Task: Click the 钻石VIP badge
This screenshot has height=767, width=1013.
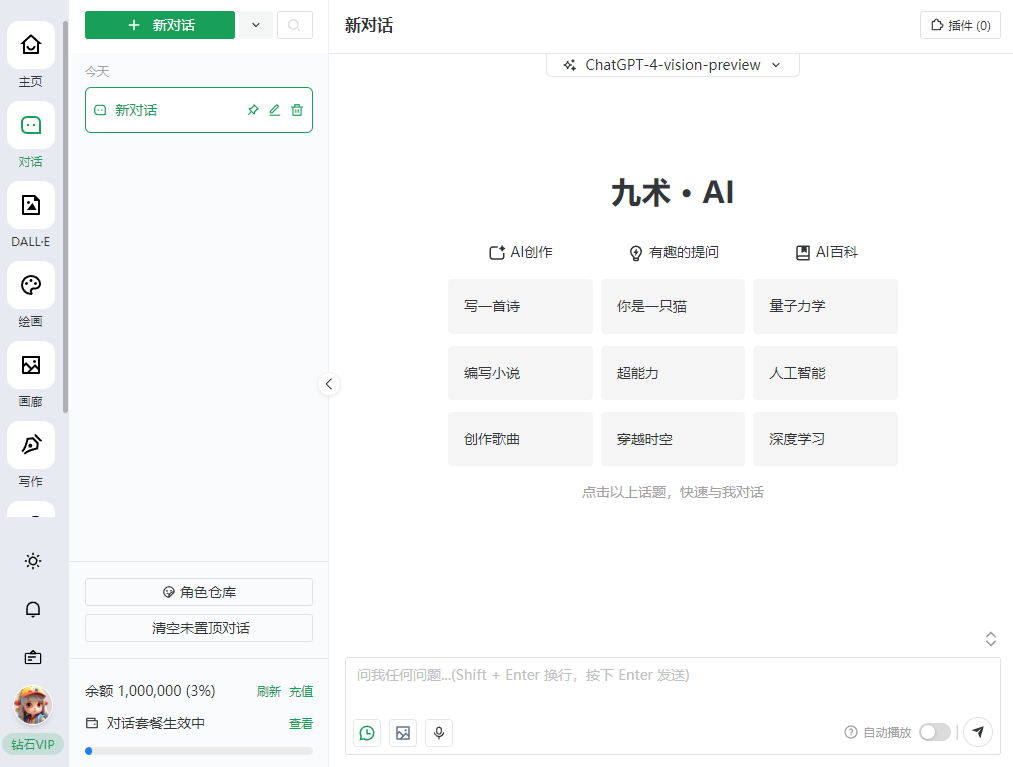Action: point(33,744)
